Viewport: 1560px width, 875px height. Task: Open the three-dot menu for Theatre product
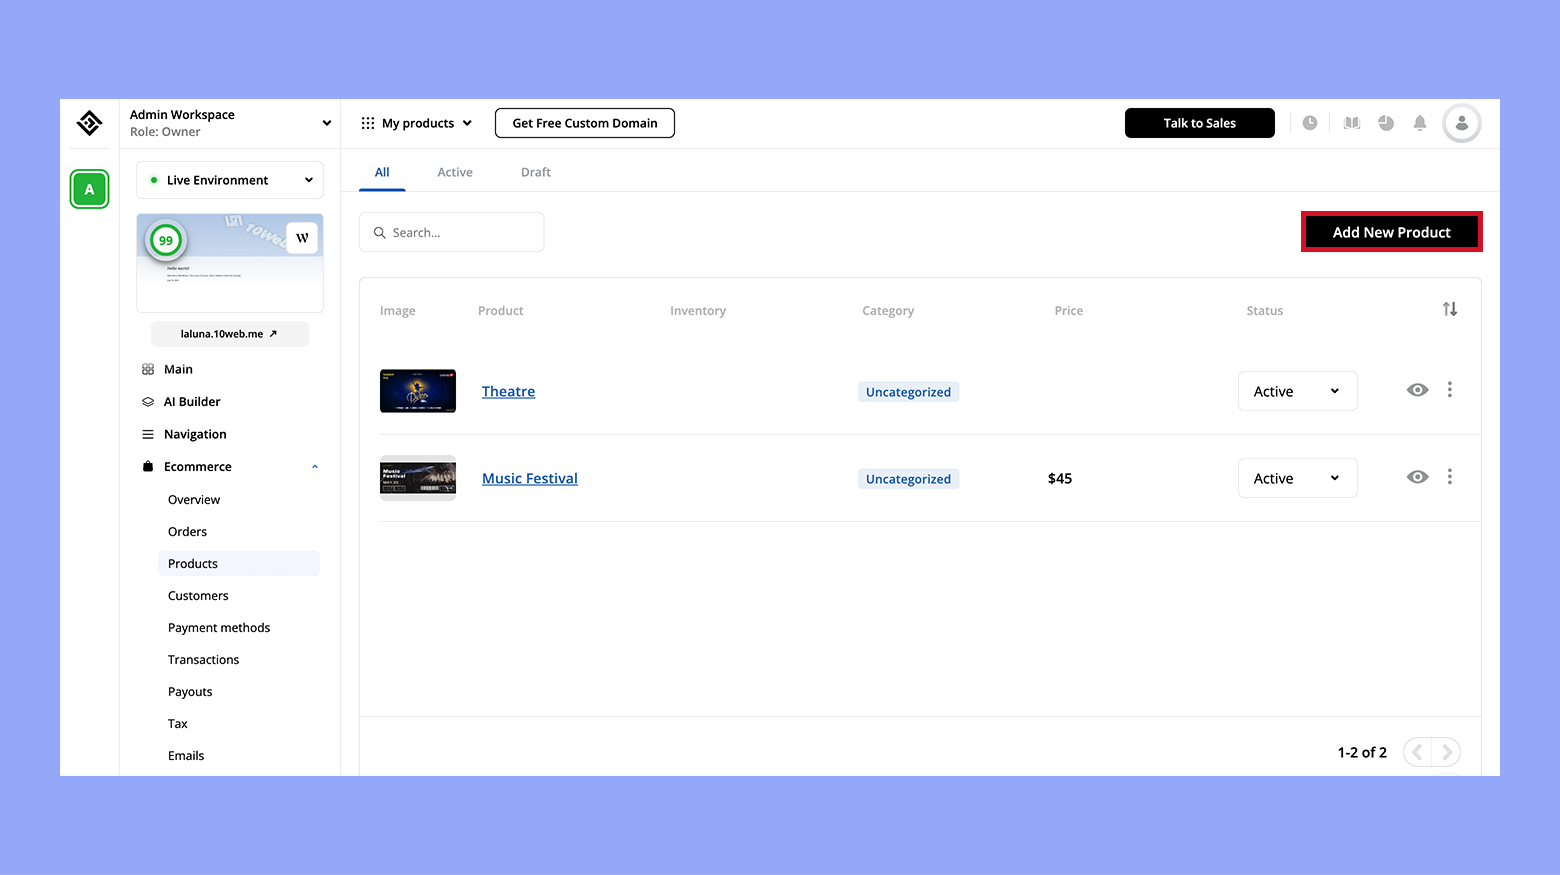[1450, 390]
